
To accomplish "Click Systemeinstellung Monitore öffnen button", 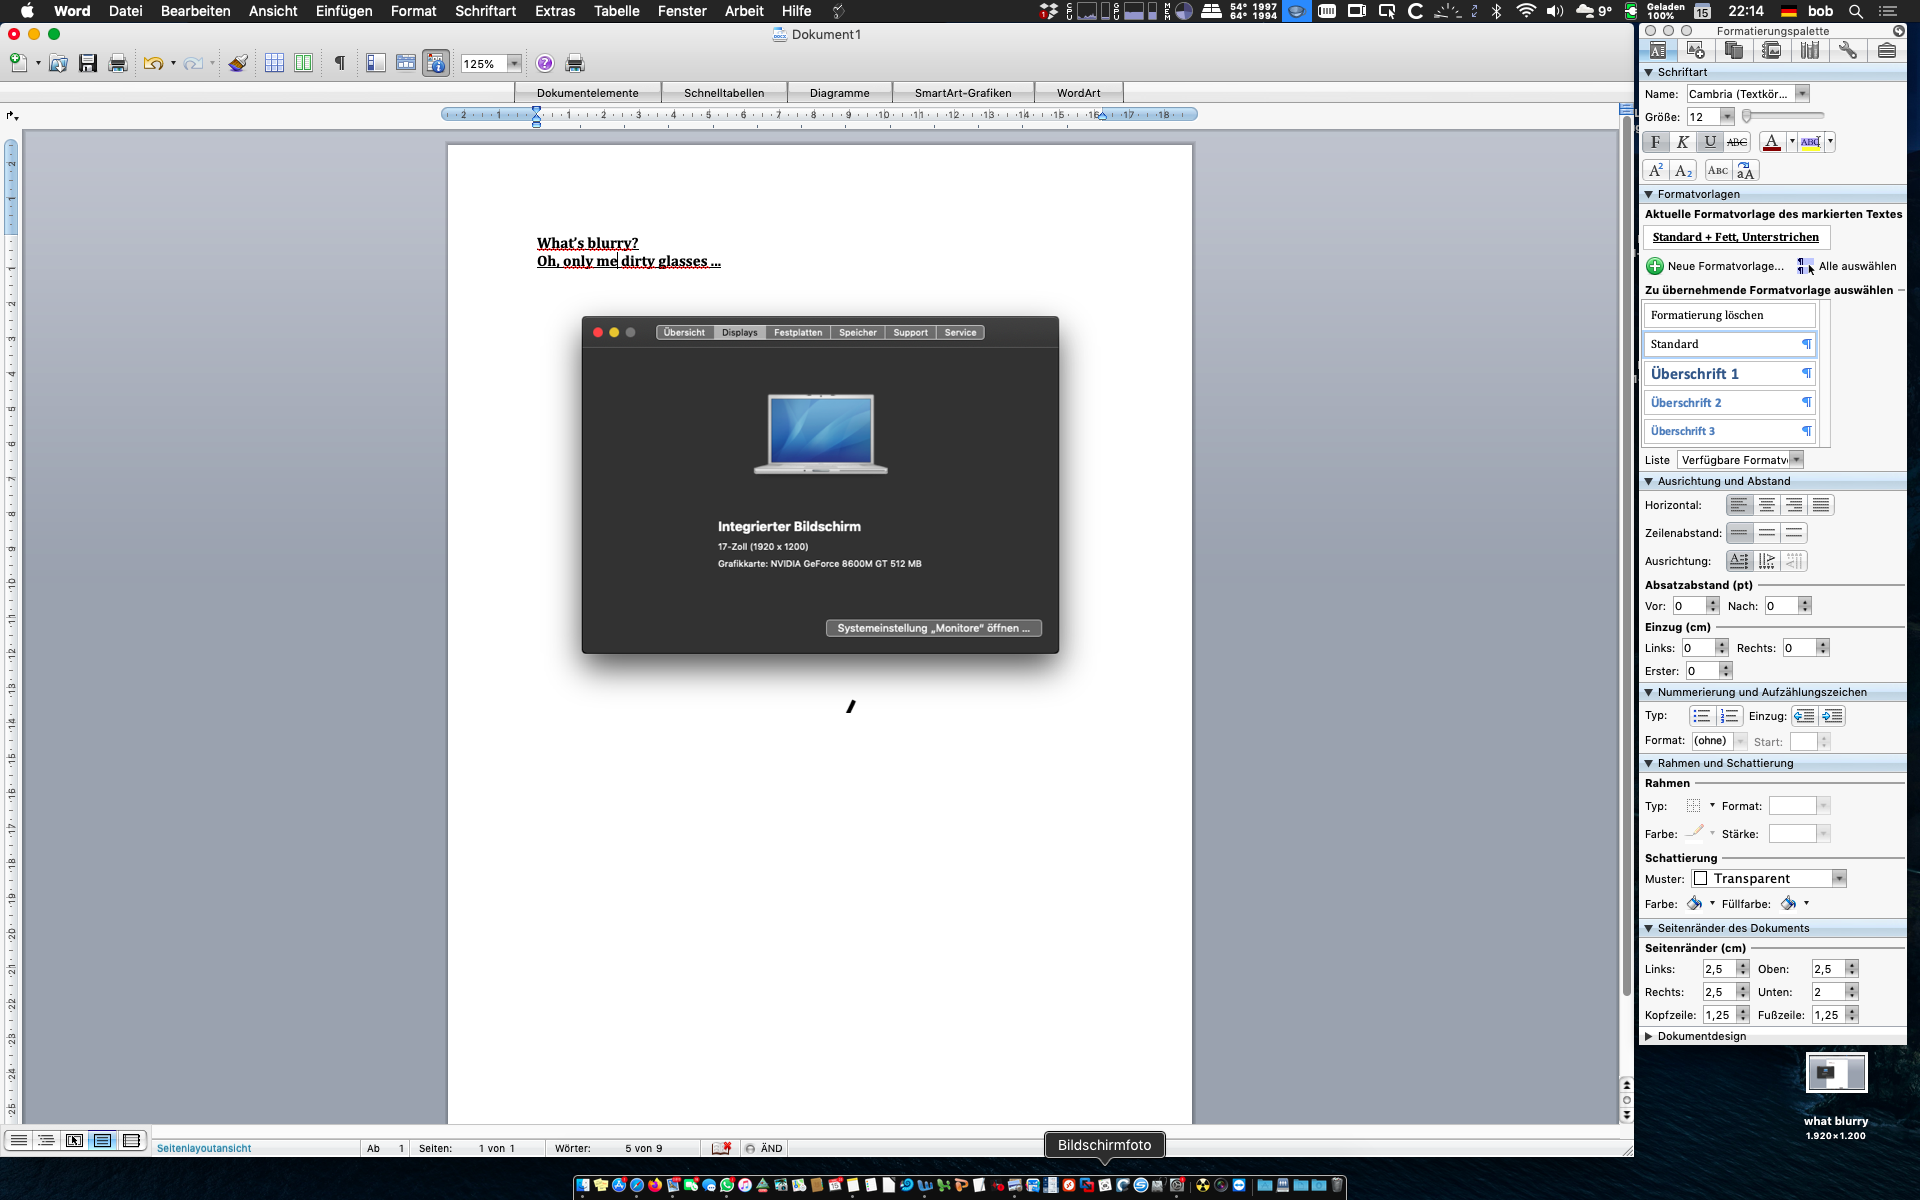I will [x=933, y=628].
